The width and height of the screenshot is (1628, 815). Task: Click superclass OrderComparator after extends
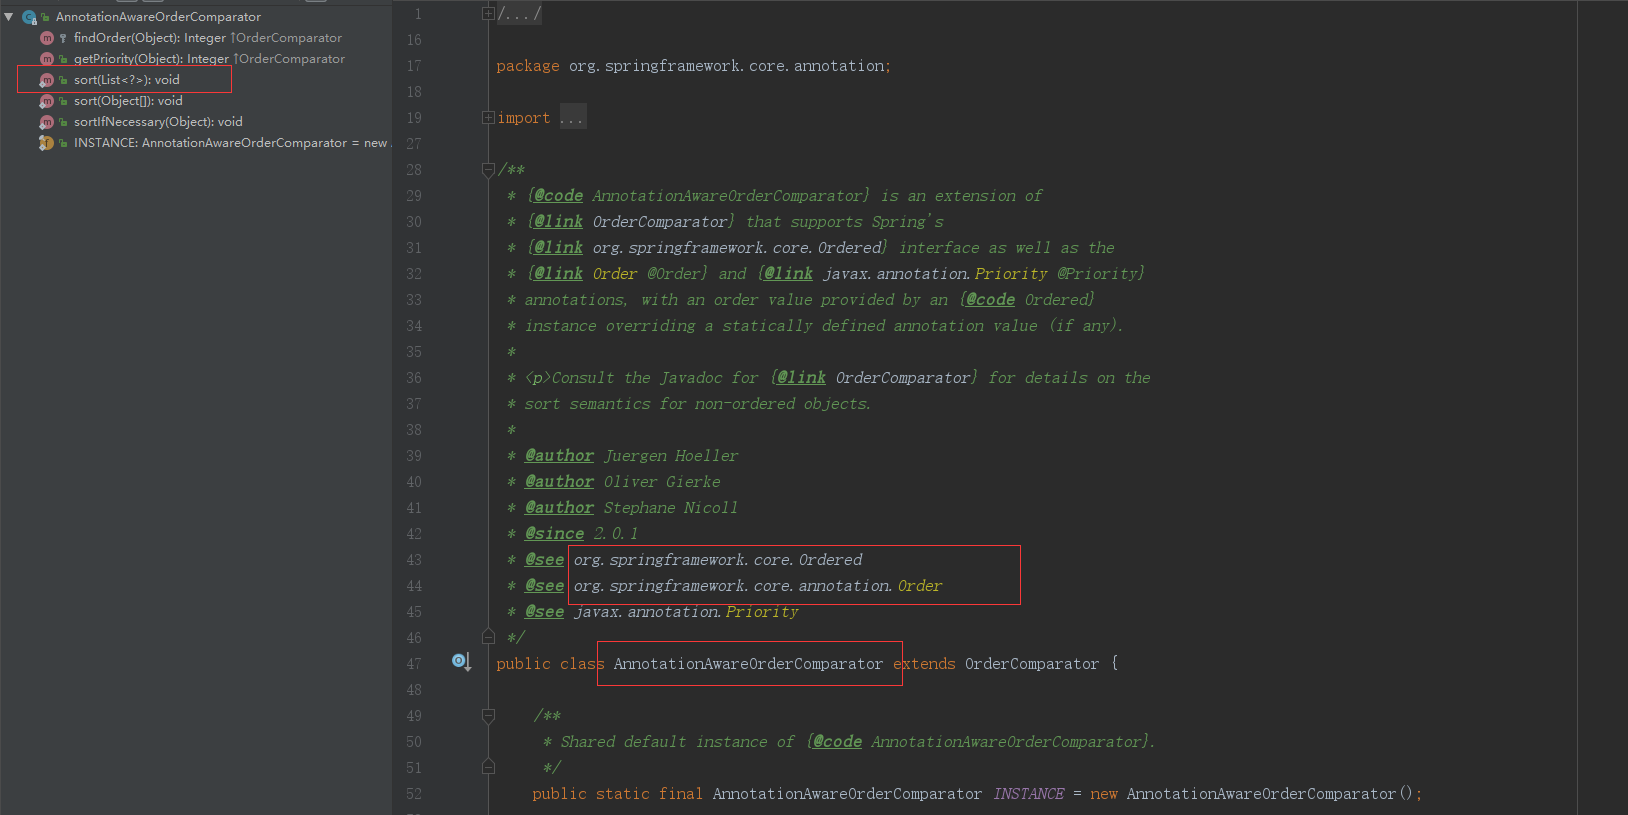tap(1032, 664)
